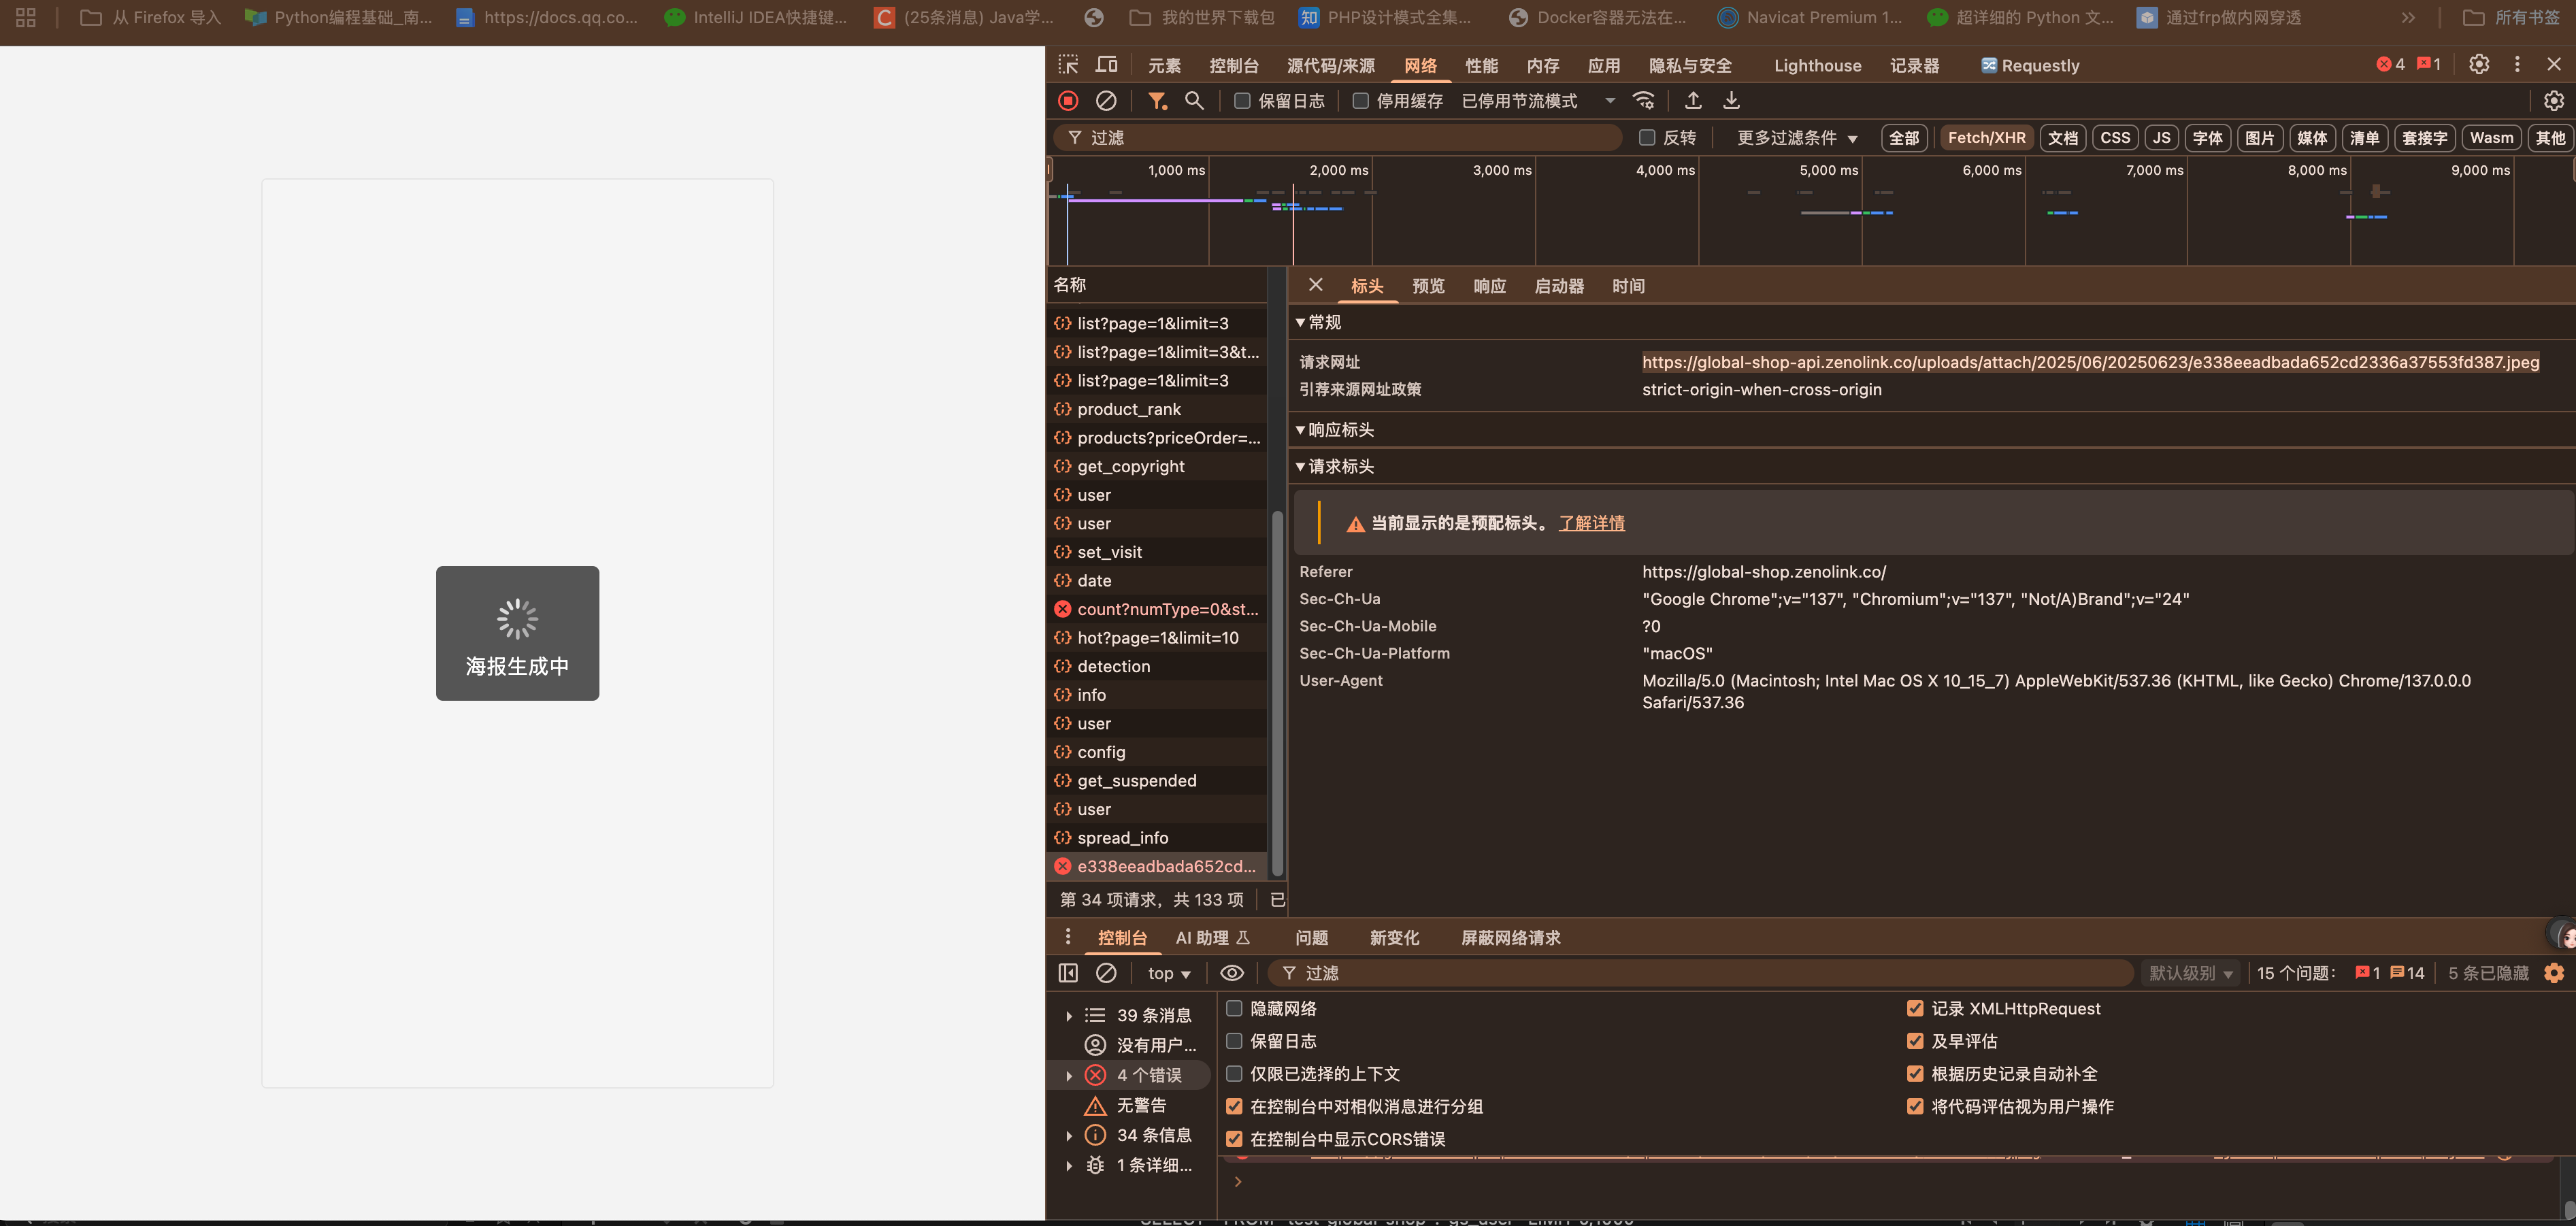The height and width of the screenshot is (1226, 2576).
Task: Open DevTools settings gear icon
Action: [2479, 65]
